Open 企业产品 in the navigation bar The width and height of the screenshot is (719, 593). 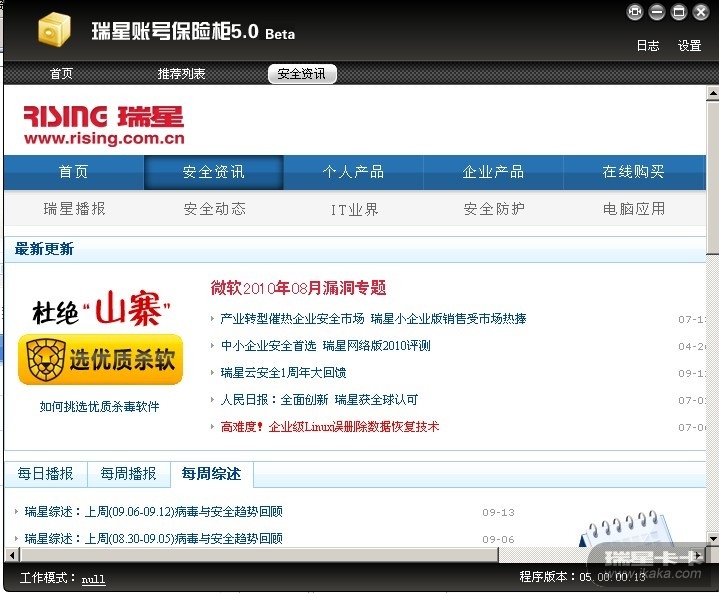click(x=493, y=172)
